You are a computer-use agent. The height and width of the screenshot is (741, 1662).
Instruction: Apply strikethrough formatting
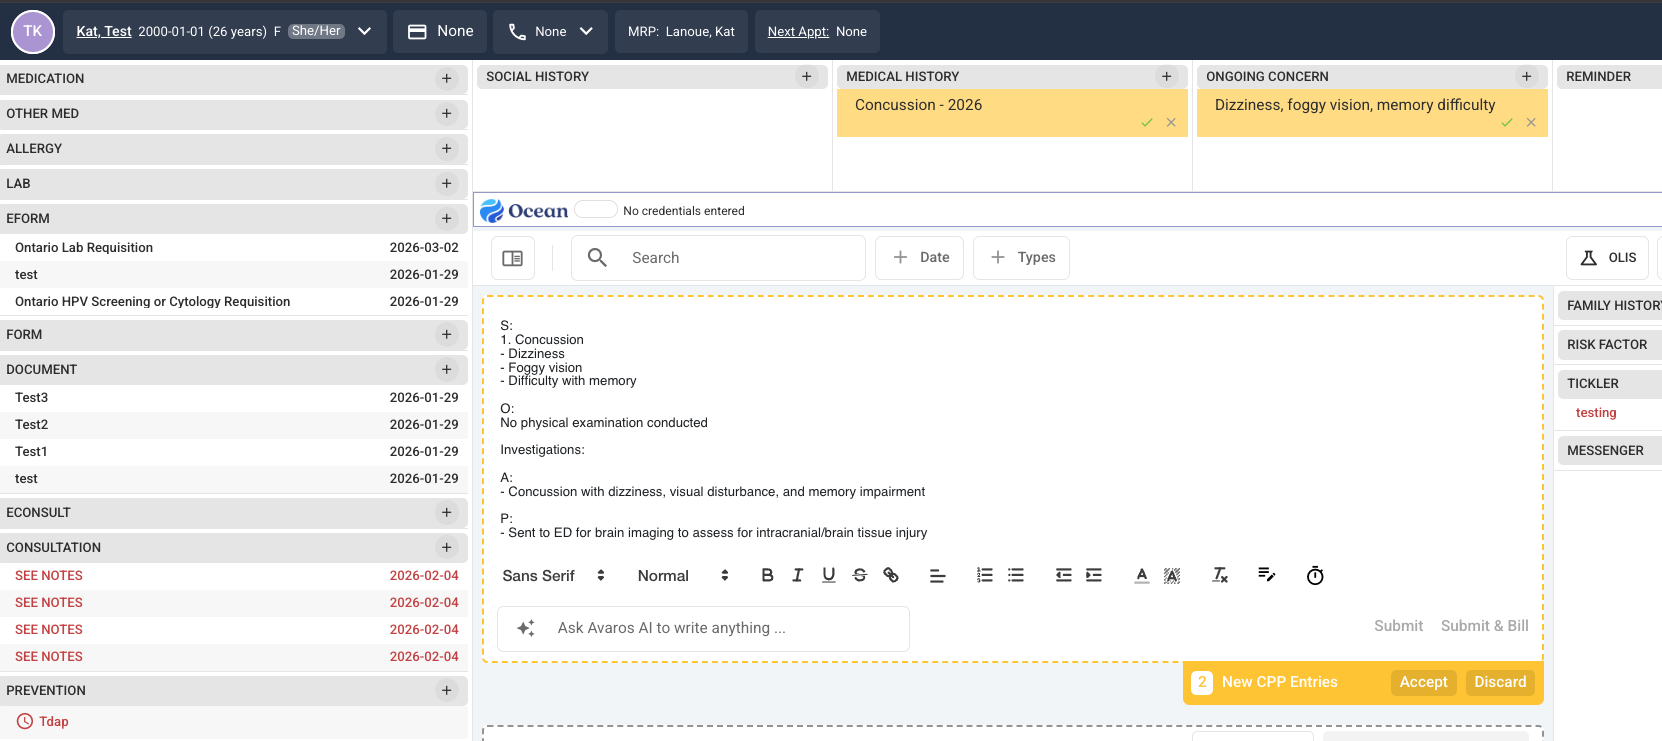(x=860, y=575)
